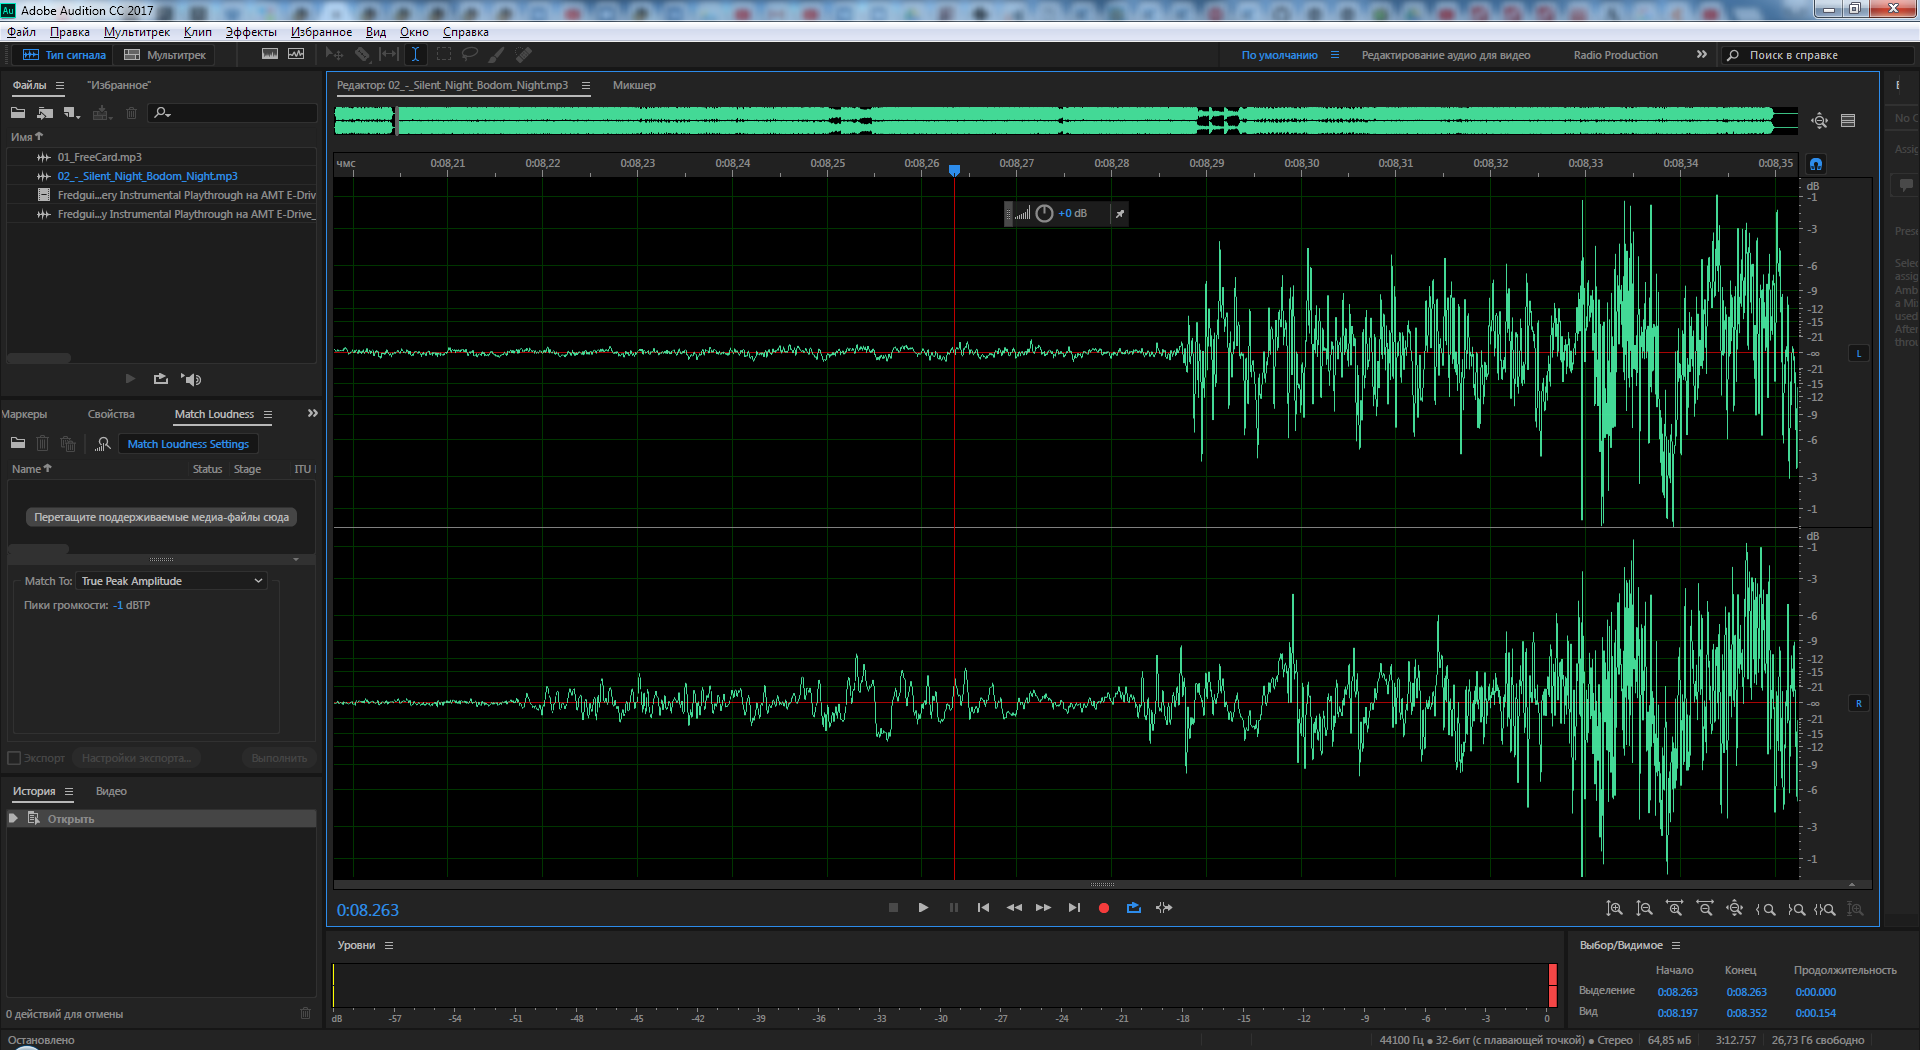Expand more workspaces with double arrow

[x=1701, y=55]
